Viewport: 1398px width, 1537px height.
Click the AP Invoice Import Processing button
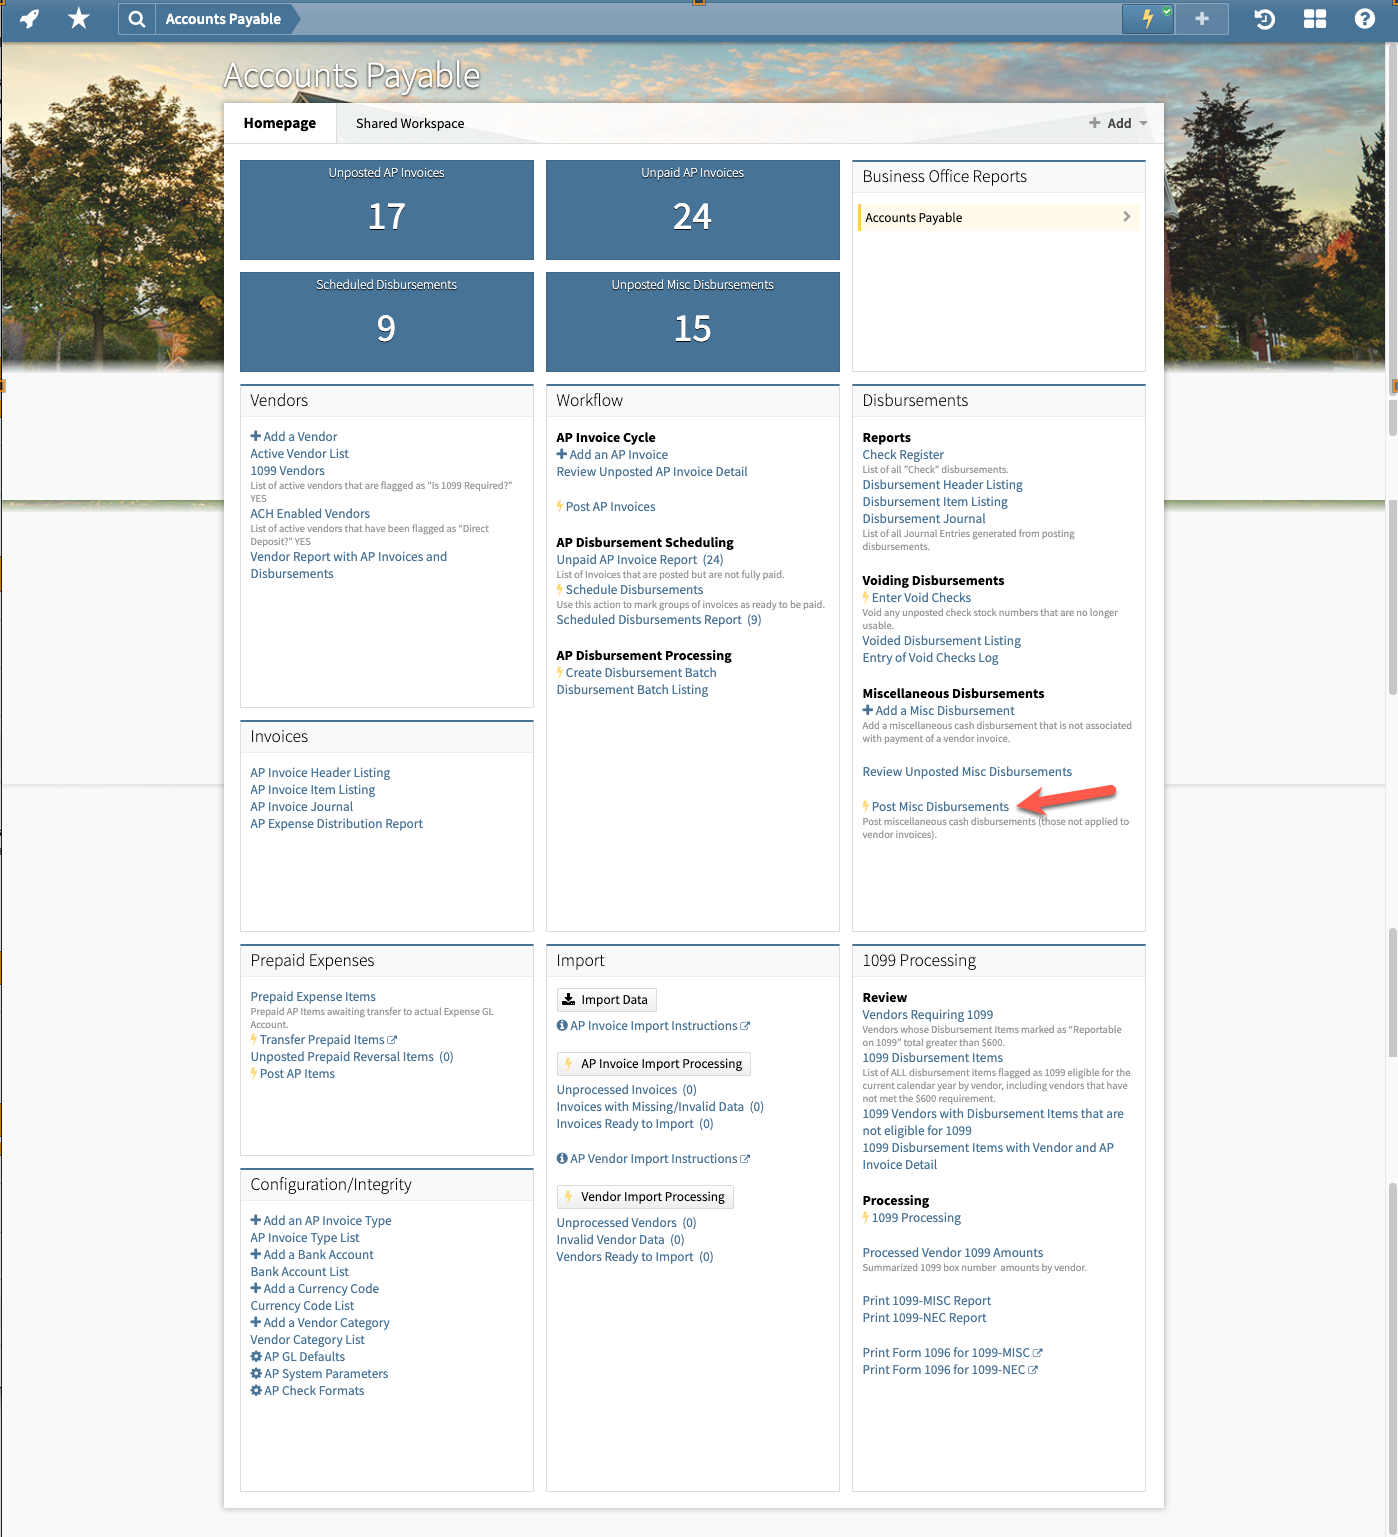click(x=653, y=1063)
